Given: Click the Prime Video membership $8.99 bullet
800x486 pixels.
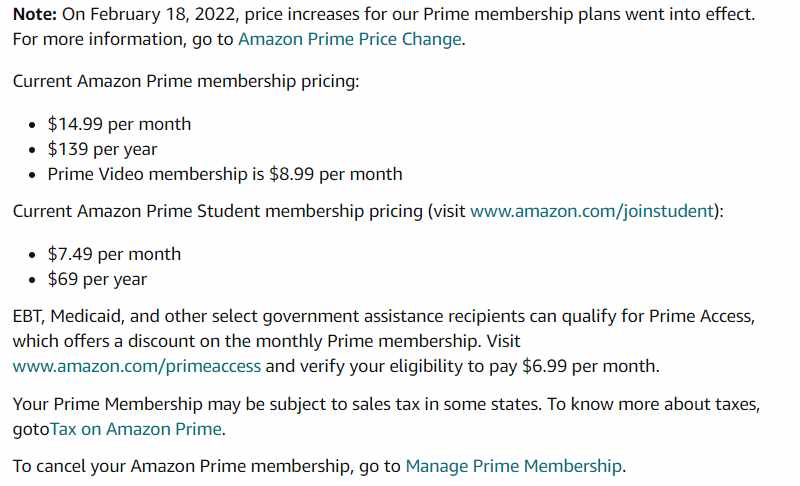Looking at the screenshot, I should [x=224, y=174].
